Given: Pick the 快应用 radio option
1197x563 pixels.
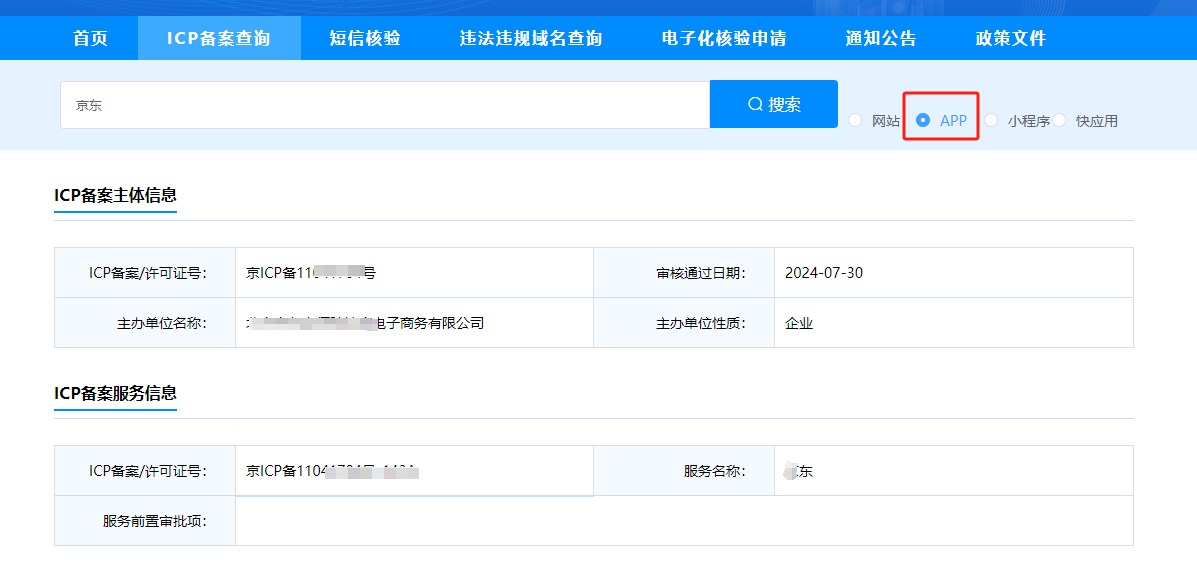Looking at the screenshot, I should point(1059,120).
